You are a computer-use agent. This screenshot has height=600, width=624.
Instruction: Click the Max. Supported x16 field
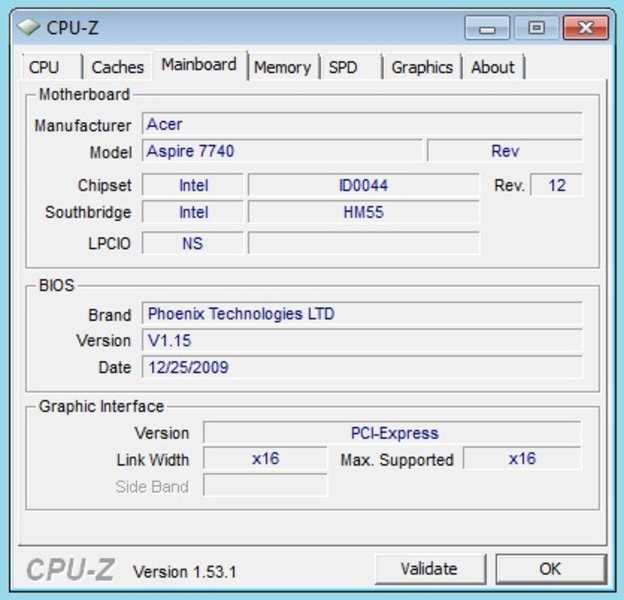(522, 458)
